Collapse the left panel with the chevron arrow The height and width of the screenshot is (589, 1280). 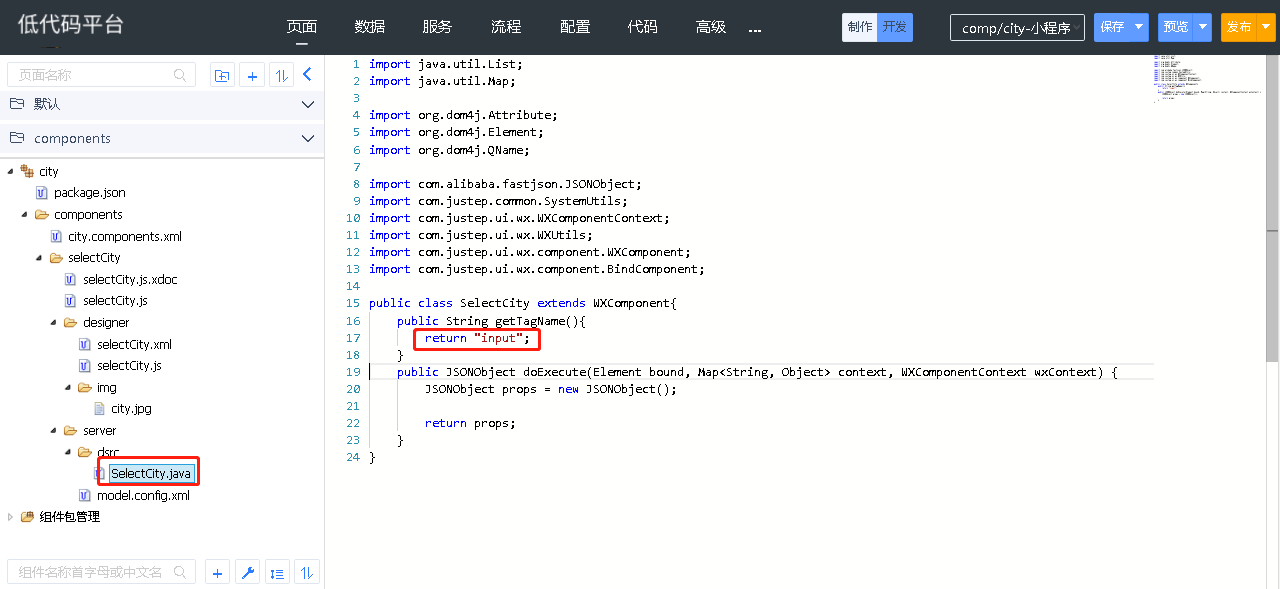(308, 74)
